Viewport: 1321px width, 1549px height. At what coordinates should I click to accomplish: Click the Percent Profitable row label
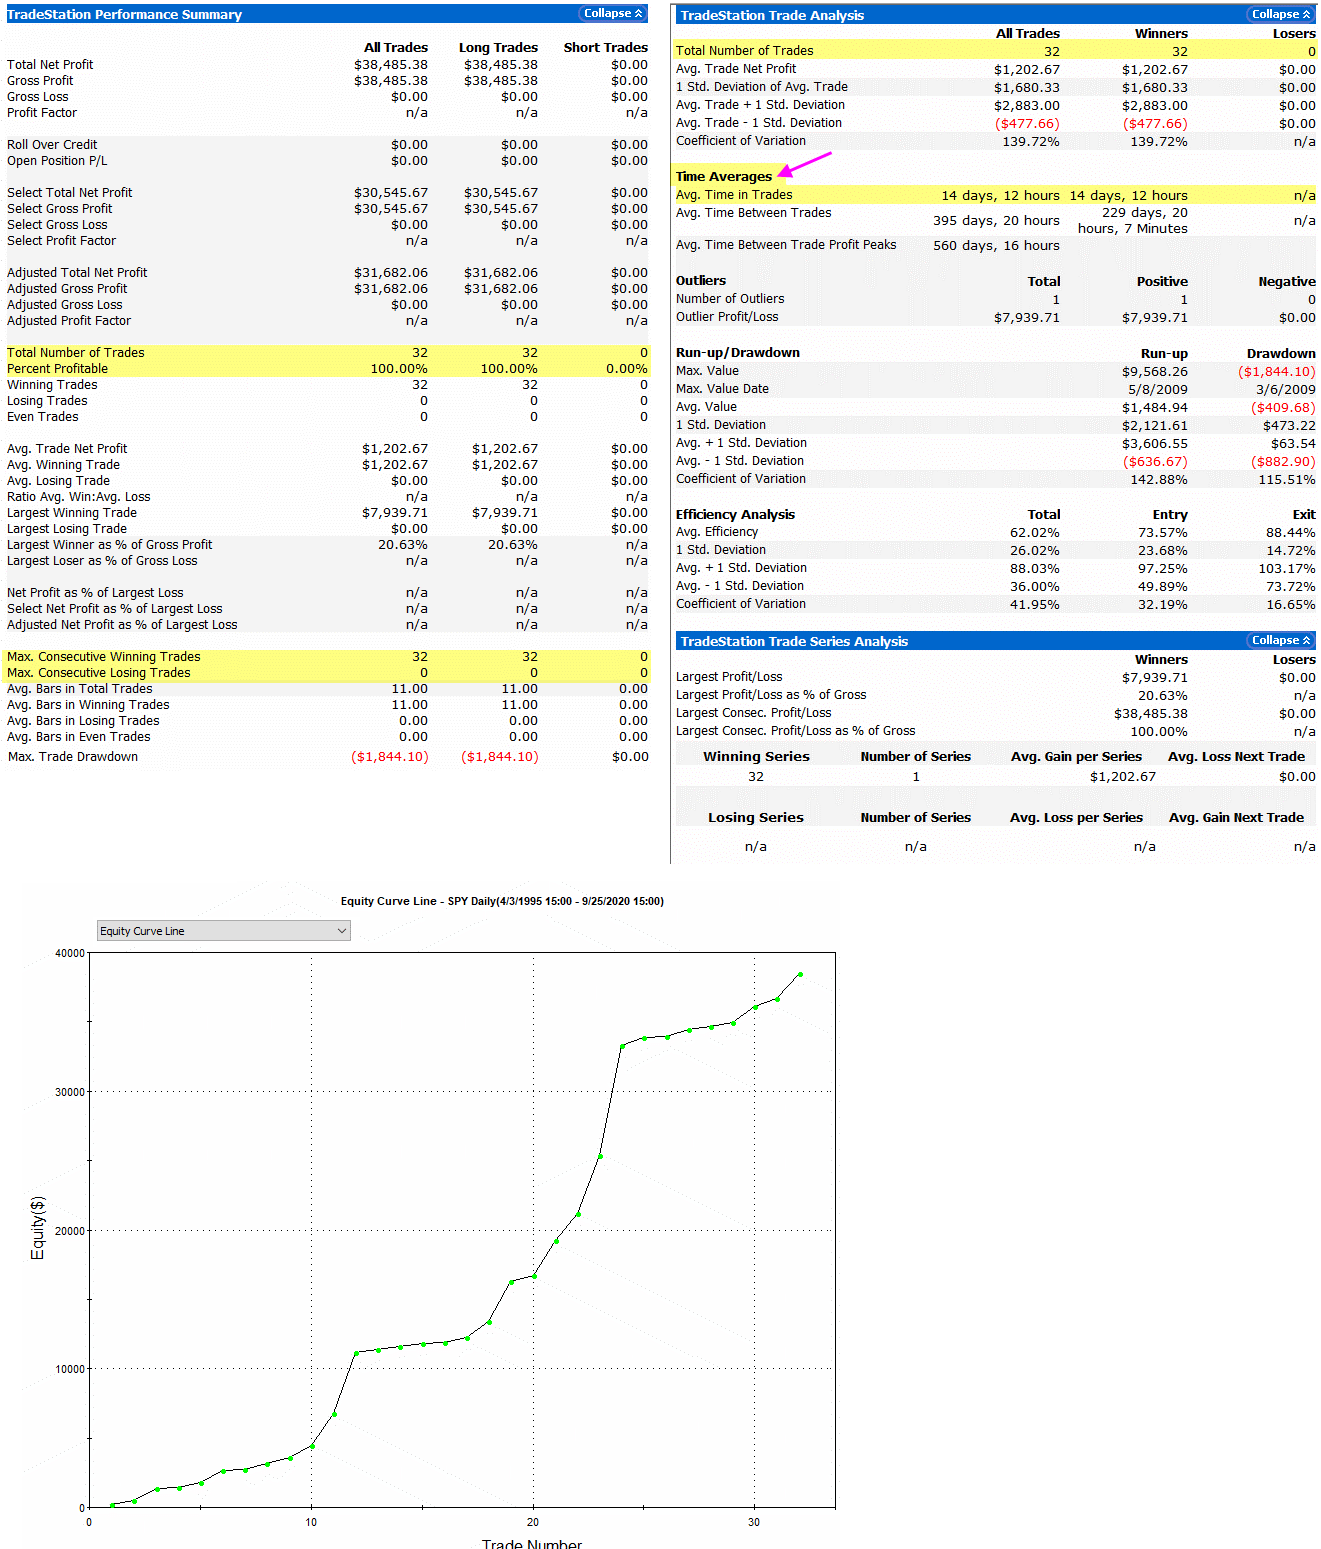pos(57,369)
